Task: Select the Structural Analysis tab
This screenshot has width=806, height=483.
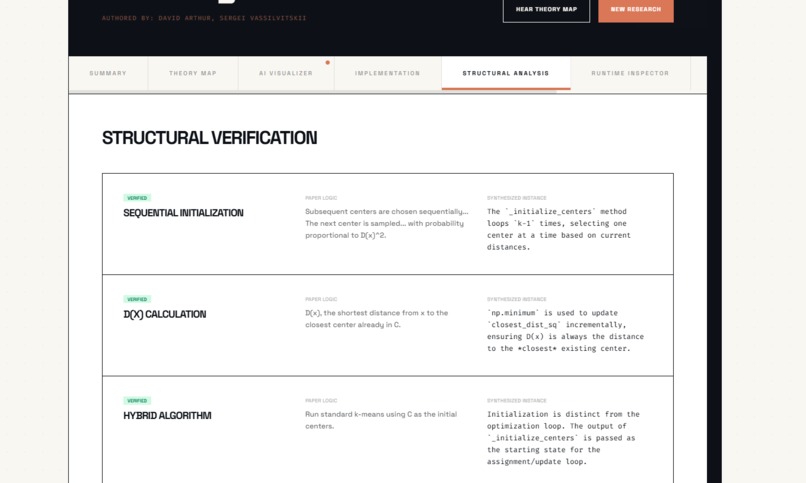Action: coord(506,73)
